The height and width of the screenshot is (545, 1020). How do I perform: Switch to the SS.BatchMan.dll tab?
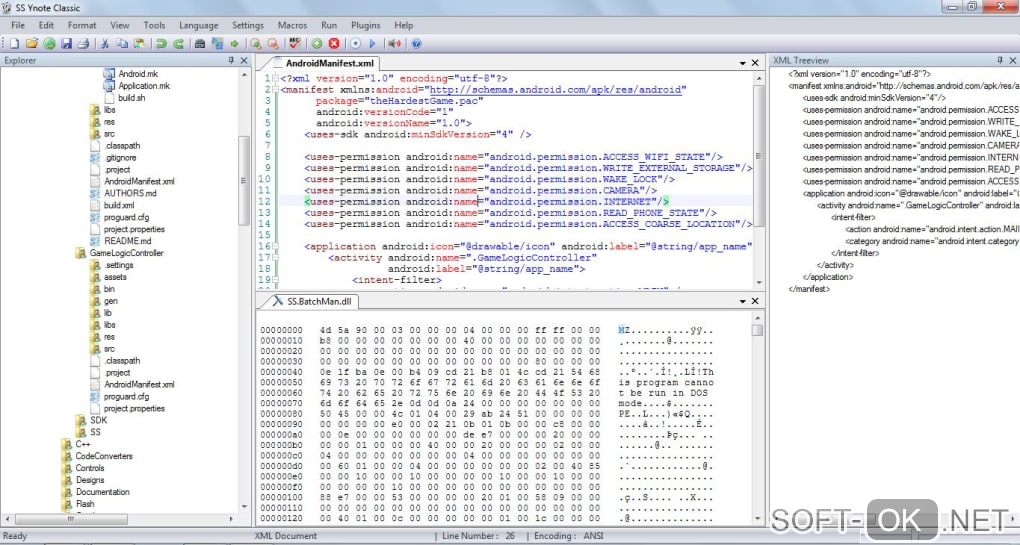(318, 301)
